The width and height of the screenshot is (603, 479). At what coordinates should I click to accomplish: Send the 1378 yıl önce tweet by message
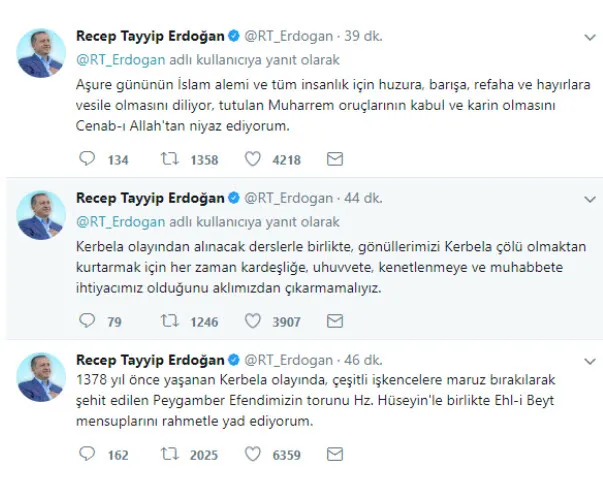click(335, 454)
